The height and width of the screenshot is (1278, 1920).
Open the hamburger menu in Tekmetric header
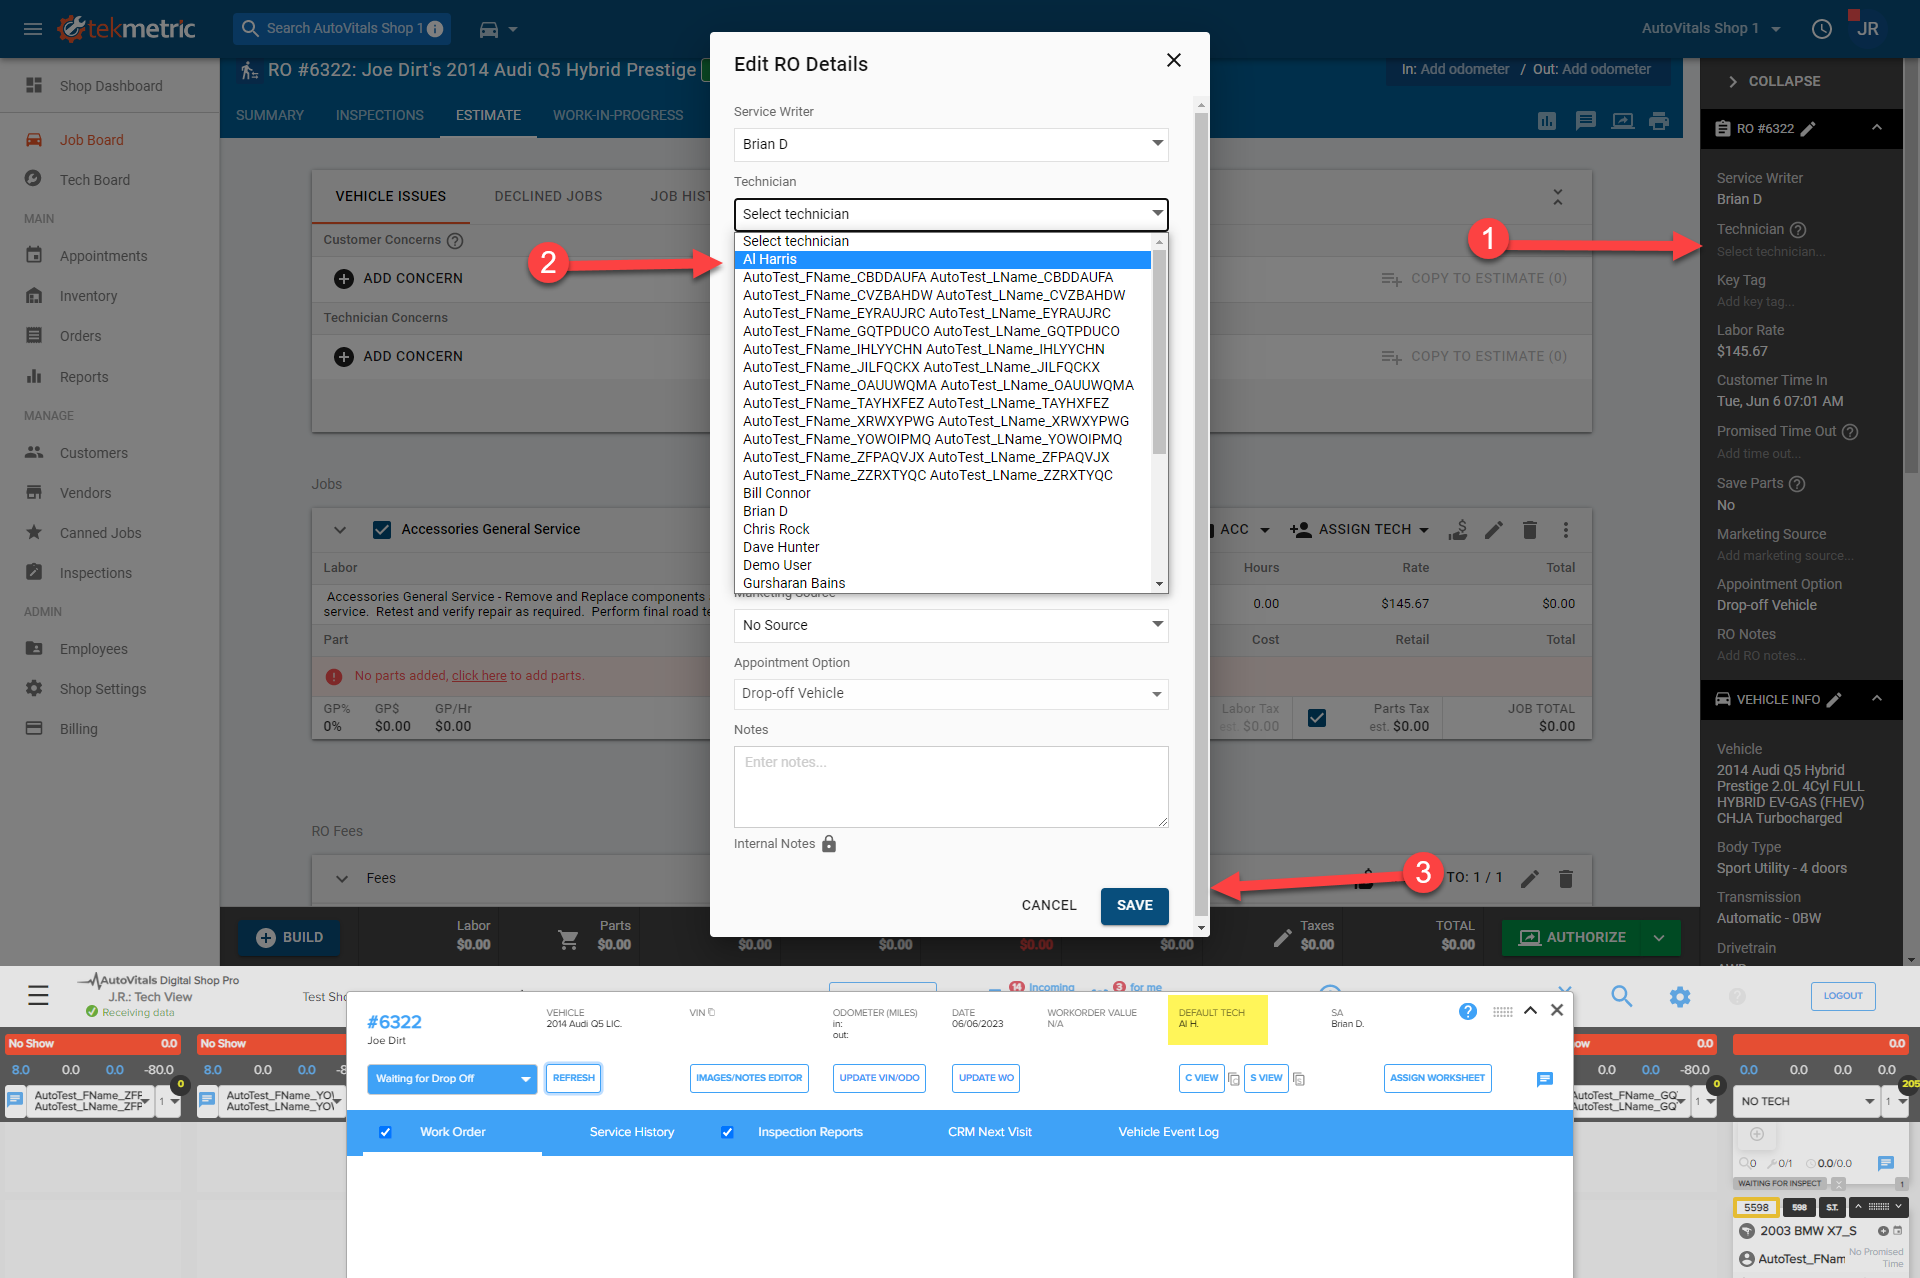click(x=33, y=29)
